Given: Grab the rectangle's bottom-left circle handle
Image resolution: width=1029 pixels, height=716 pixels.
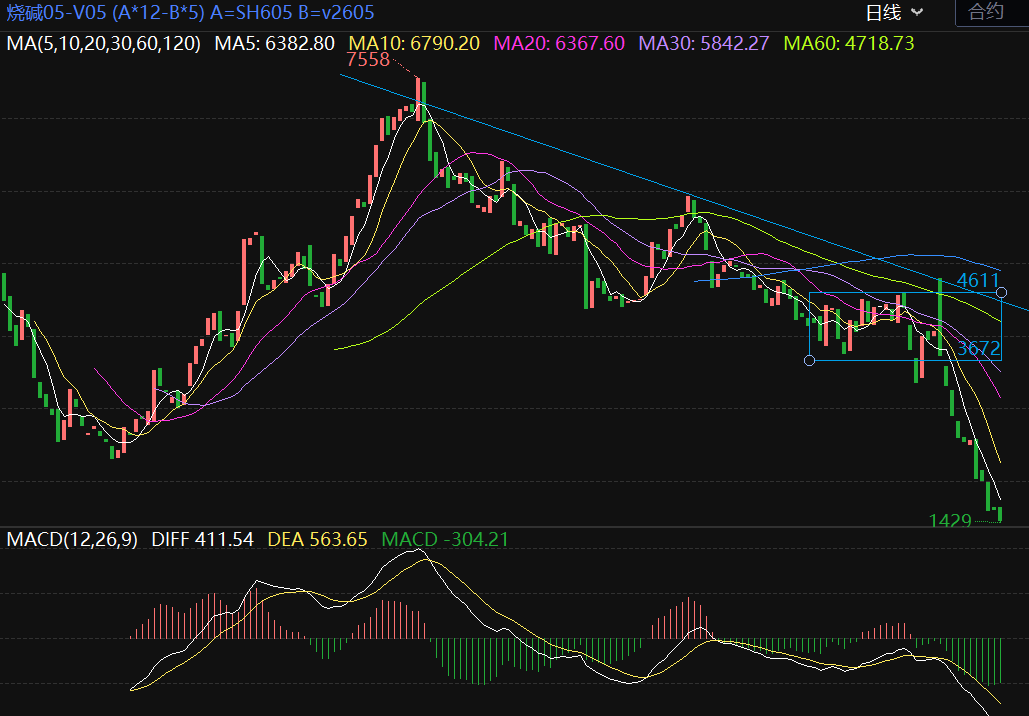Looking at the screenshot, I should pos(809,360).
